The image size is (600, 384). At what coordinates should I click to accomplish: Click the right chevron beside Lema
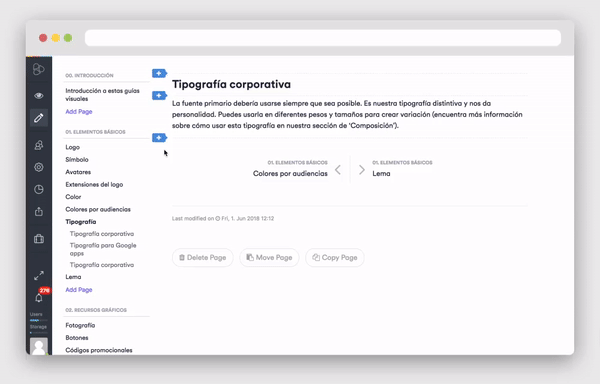click(x=362, y=169)
